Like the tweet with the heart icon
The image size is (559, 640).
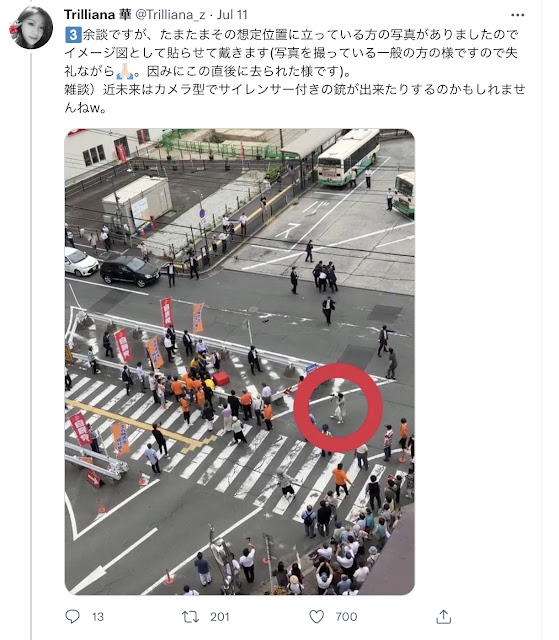tap(317, 616)
